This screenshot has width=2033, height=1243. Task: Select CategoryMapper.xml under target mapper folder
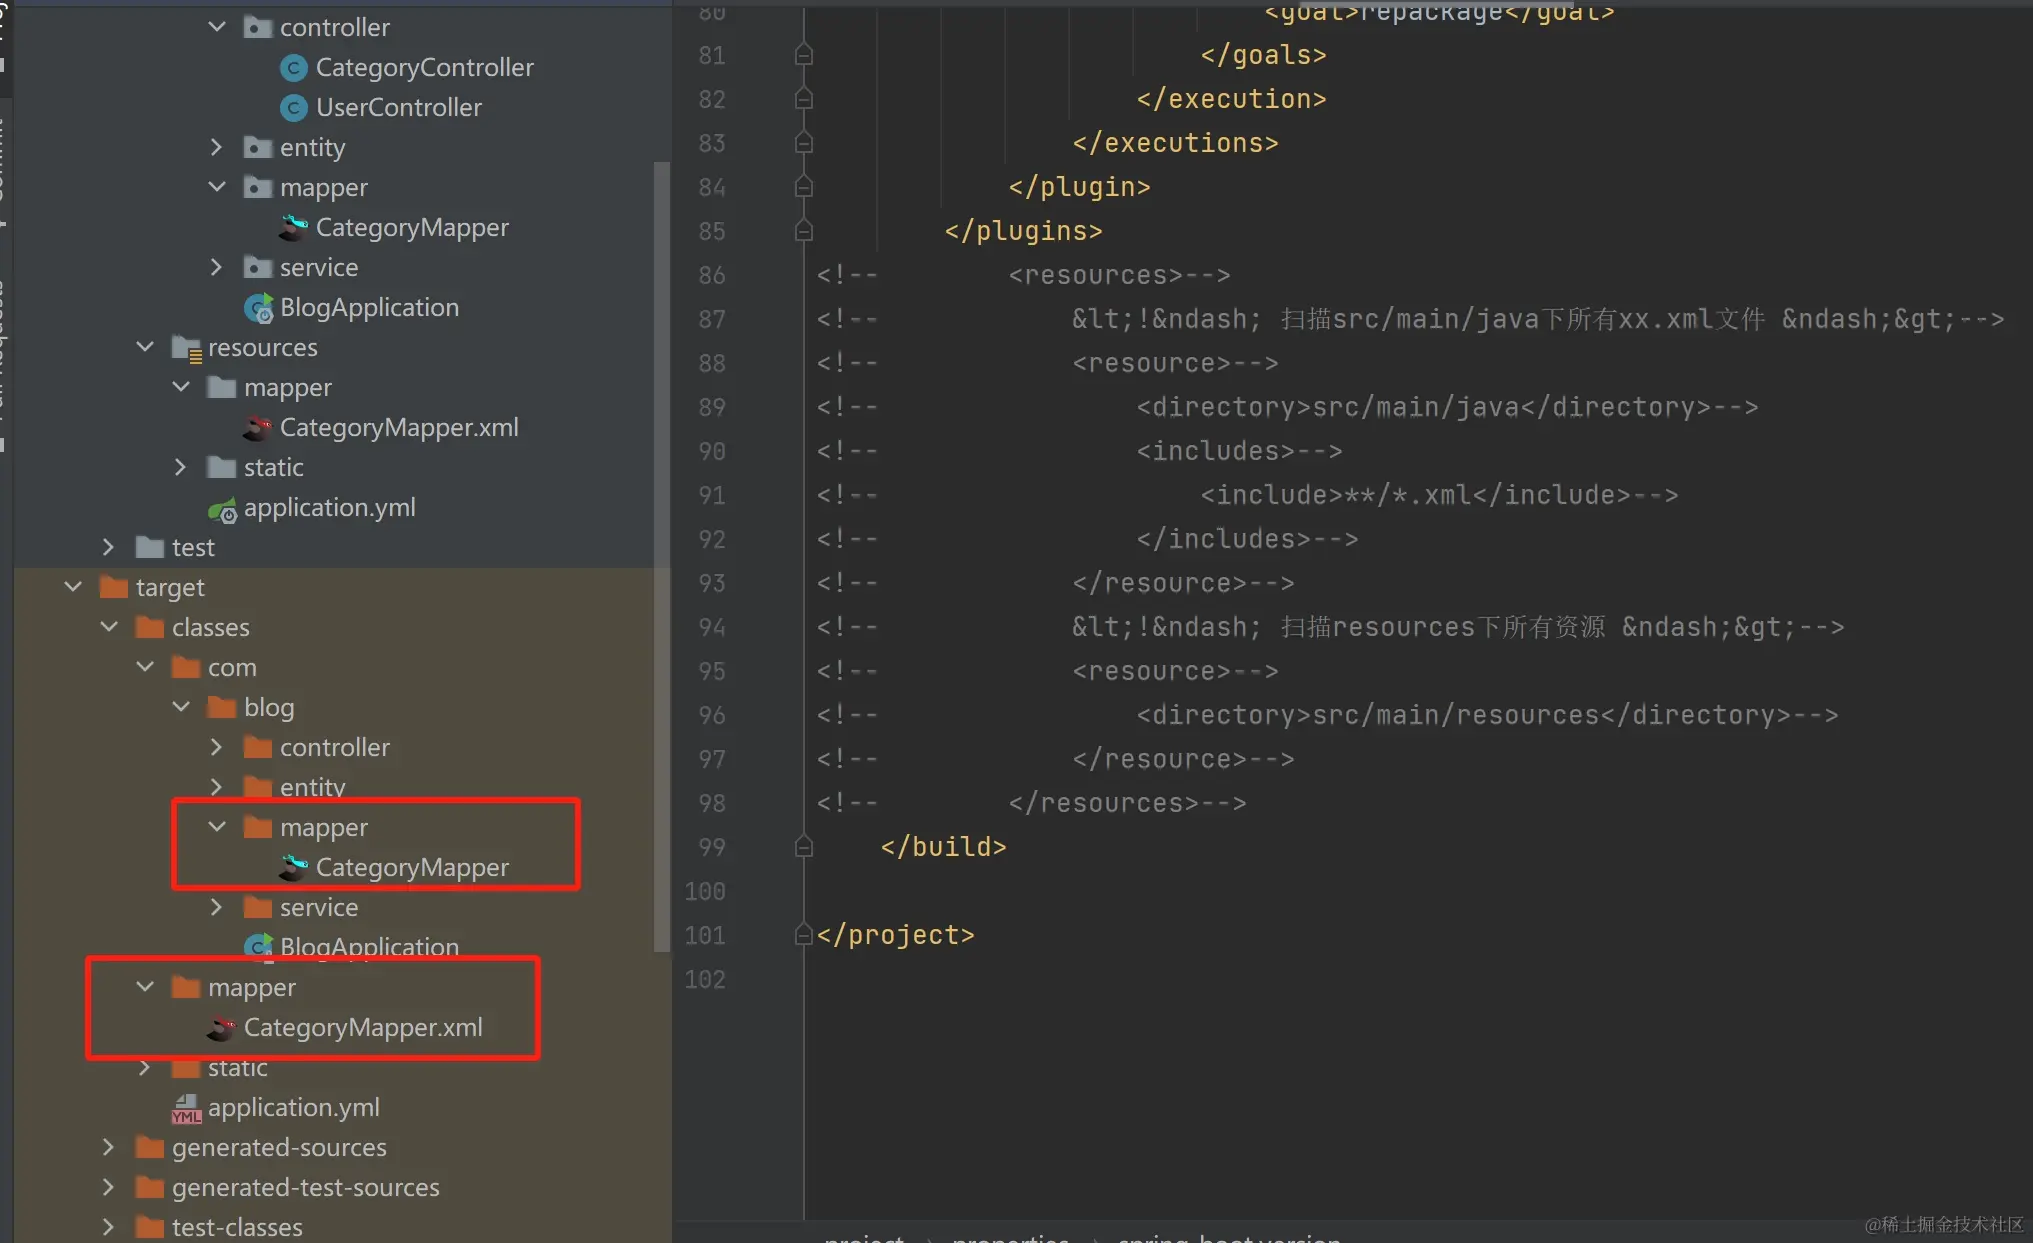click(x=362, y=1028)
